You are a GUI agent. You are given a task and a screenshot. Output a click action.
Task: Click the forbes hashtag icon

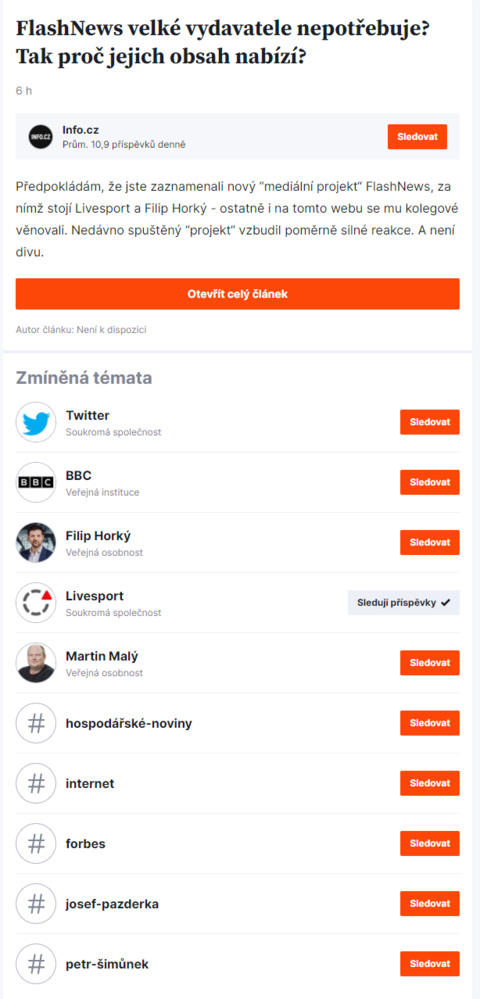[x=36, y=844]
